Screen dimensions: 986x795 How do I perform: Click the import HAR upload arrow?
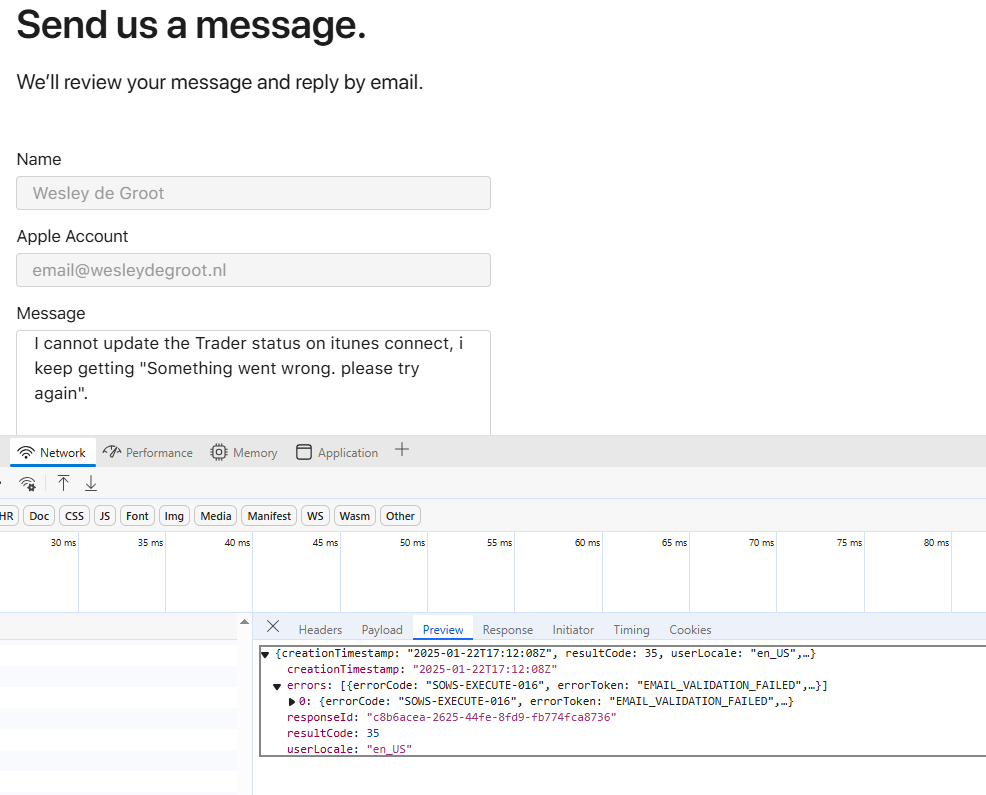[63, 484]
